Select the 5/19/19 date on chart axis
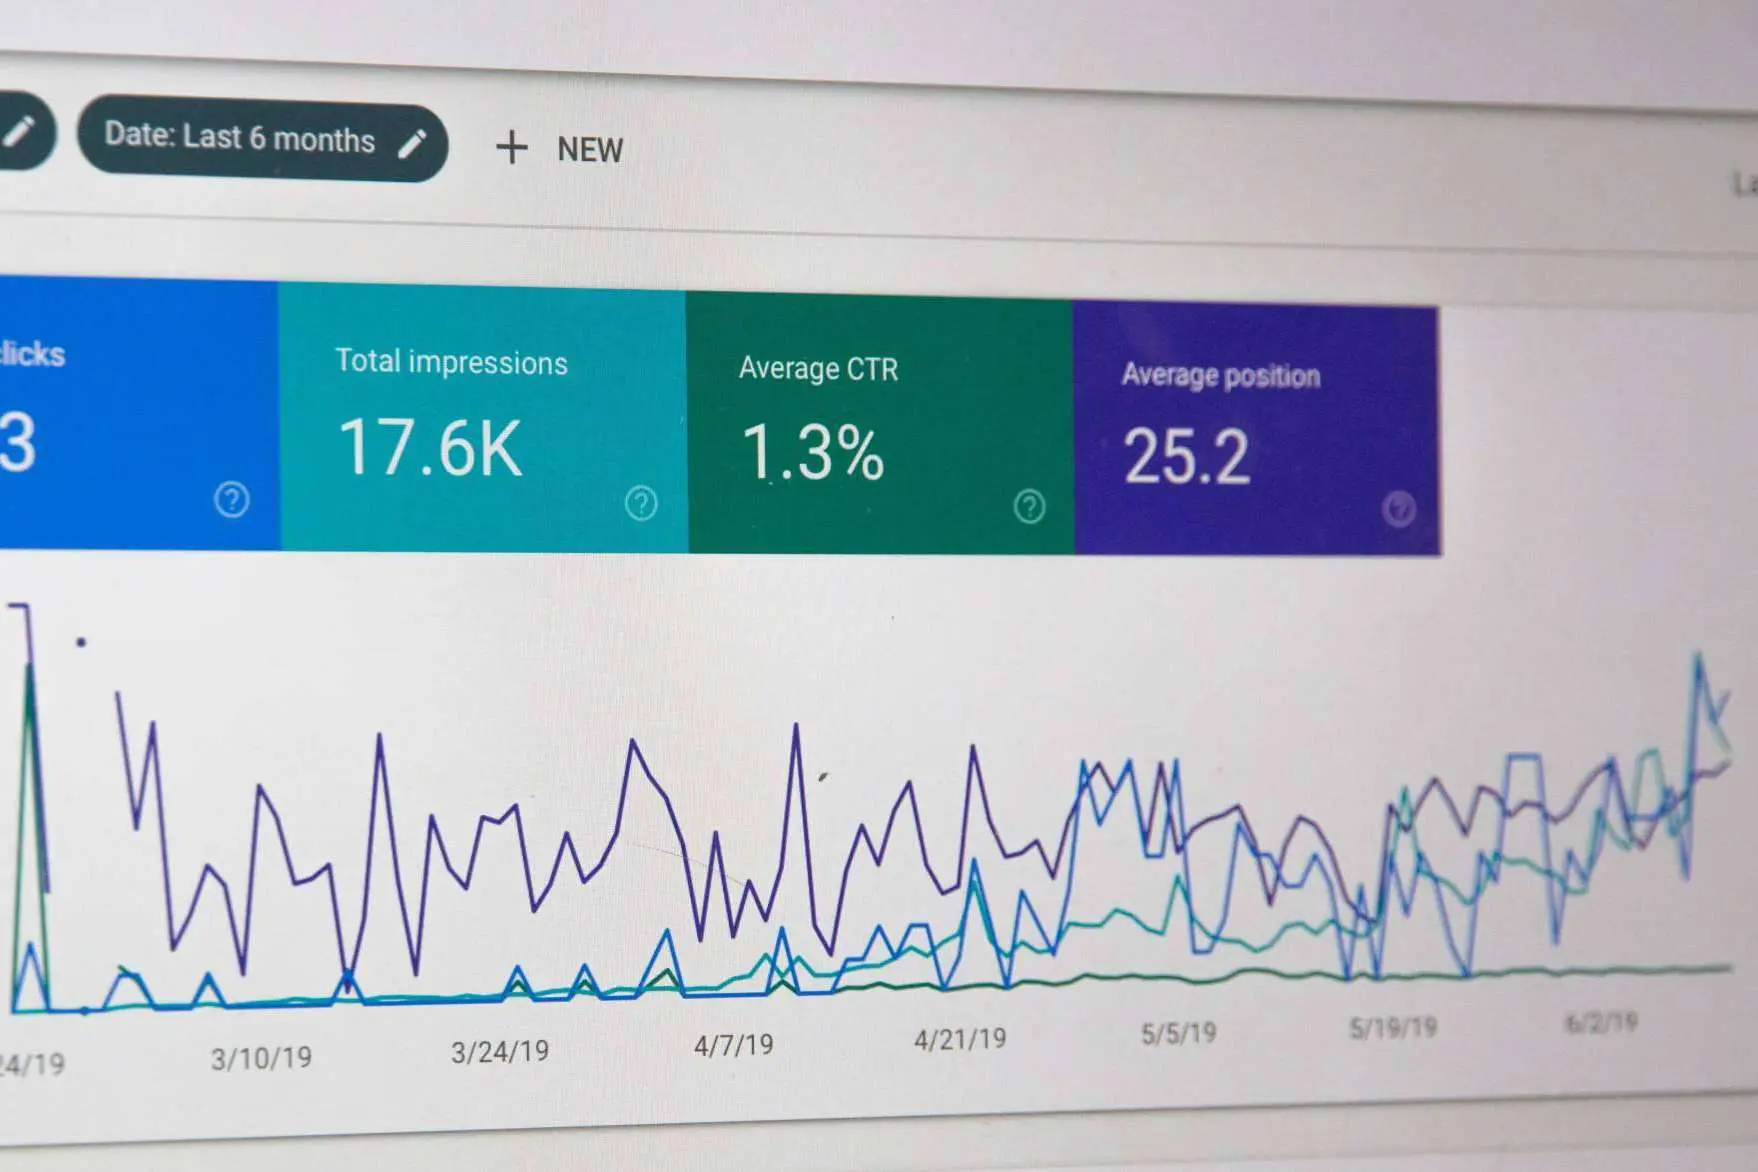This screenshot has height=1172, width=1758. pyautogui.click(x=1393, y=1028)
